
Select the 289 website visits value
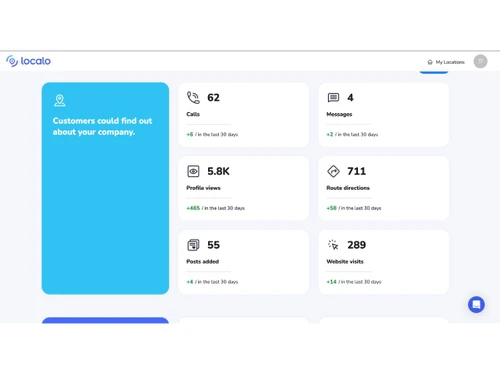tap(356, 245)
